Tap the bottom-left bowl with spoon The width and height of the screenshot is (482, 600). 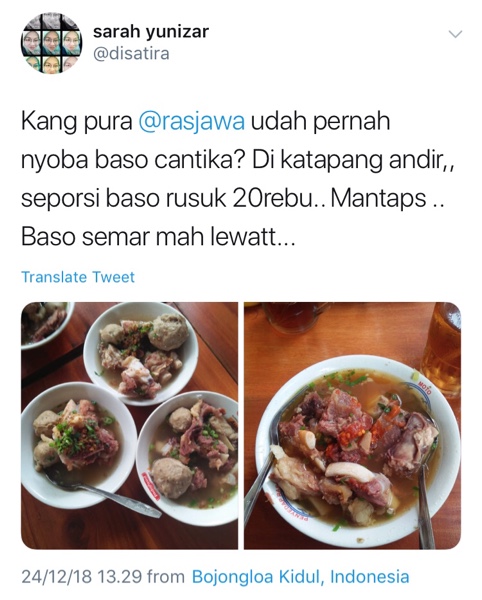pos(77,445)
